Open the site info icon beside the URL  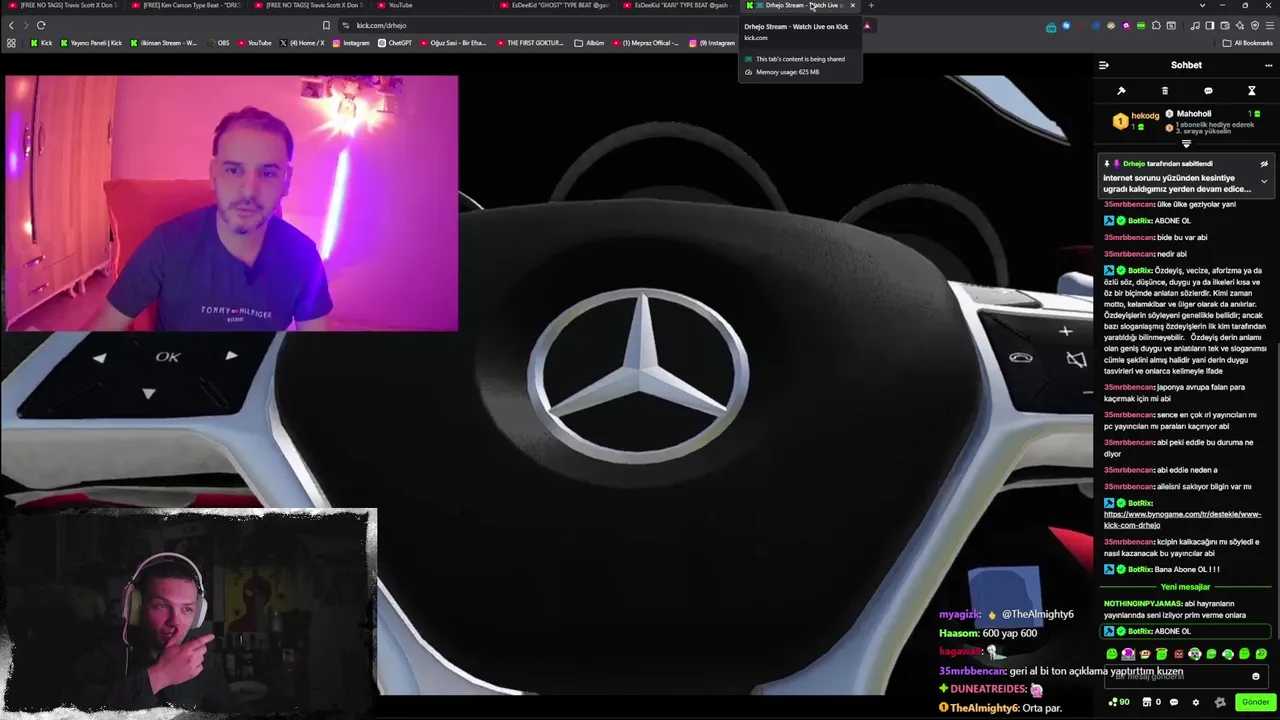pos(346,25)
